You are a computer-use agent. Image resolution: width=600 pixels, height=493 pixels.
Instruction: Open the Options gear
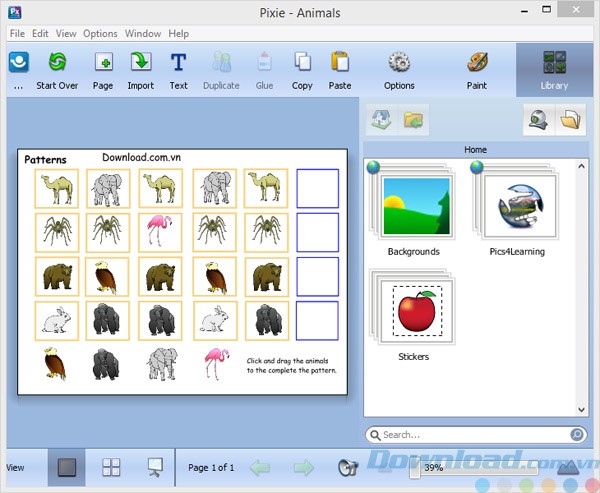(x=399, y=68)
